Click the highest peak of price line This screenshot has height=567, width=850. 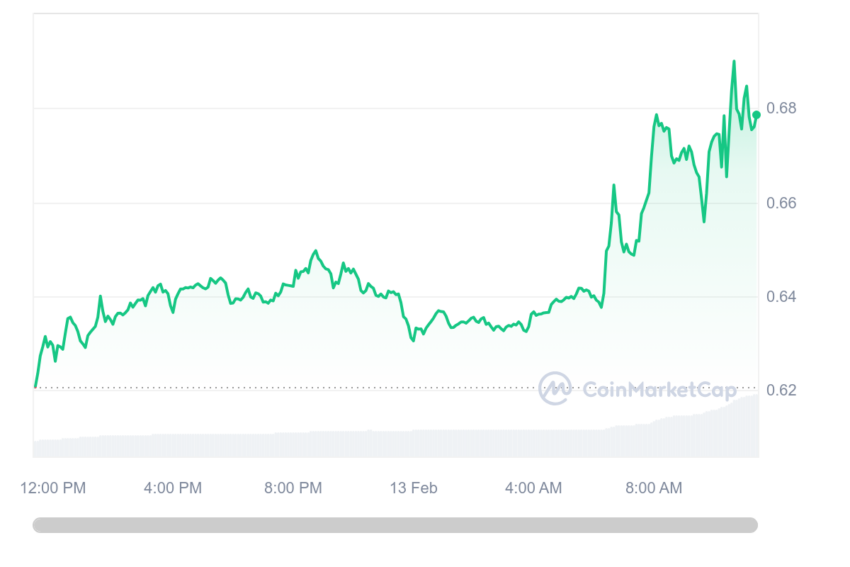[x=734, y=61]
